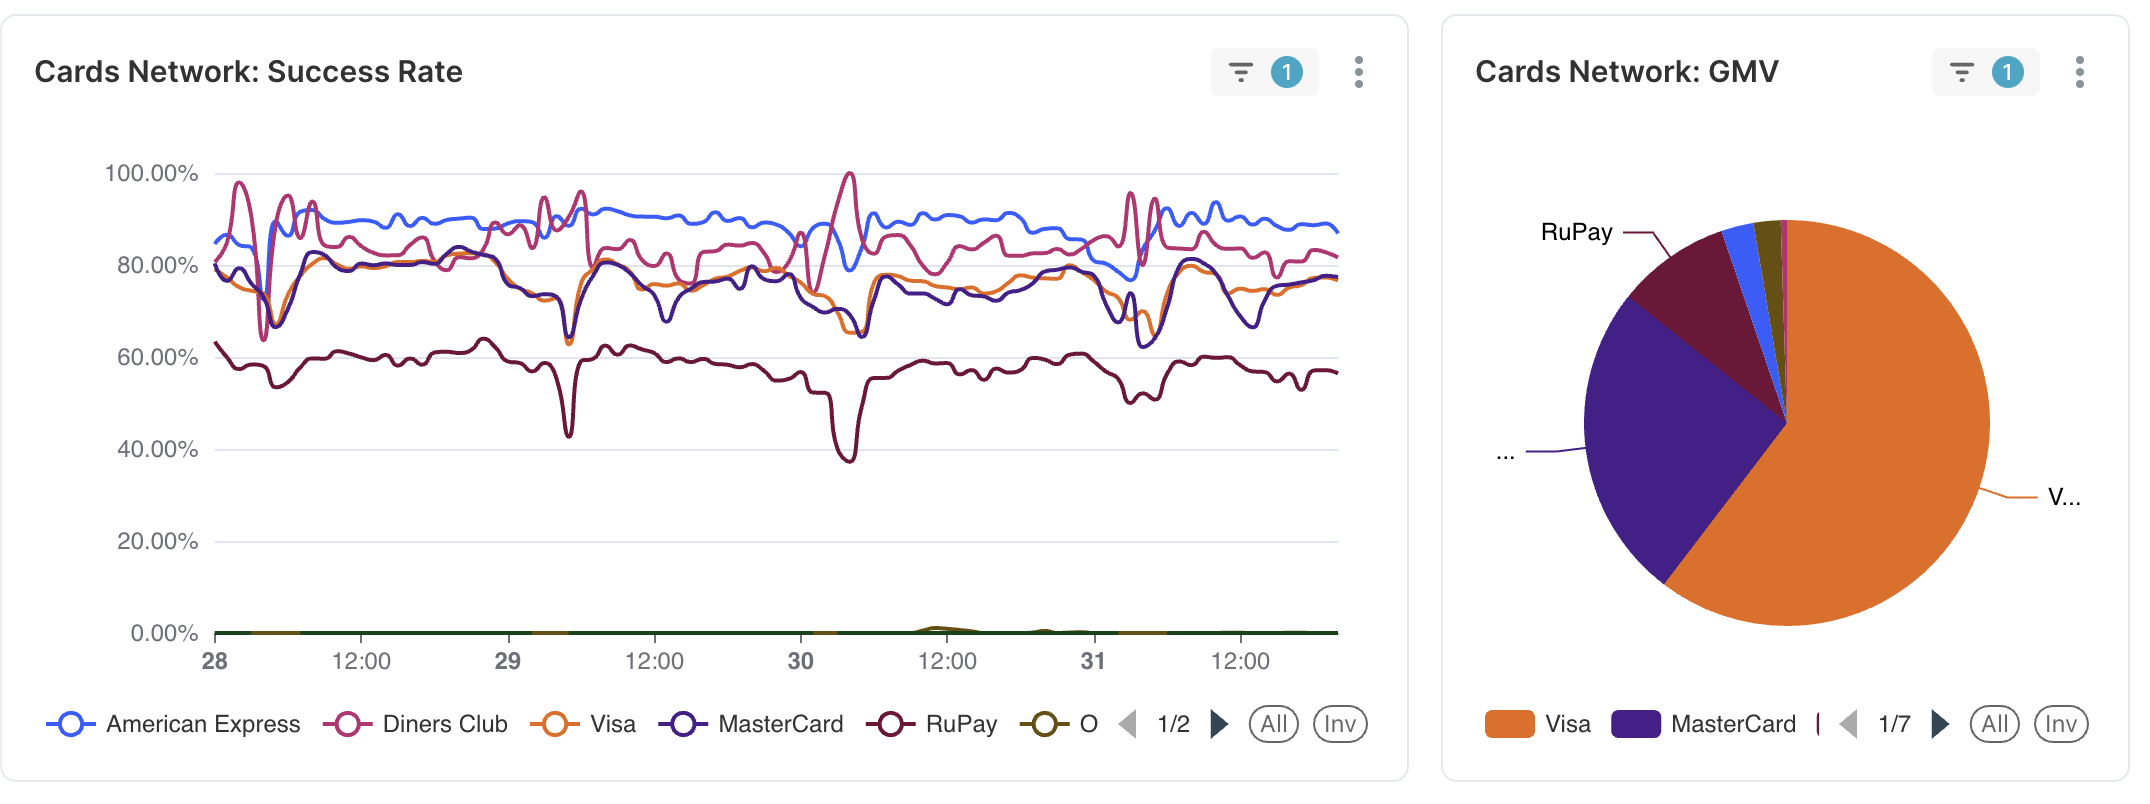Click Visa orange swatch in GMV legend
Image resolution: width=2150 pixels, height=804 pixels.
[1510, 724]
